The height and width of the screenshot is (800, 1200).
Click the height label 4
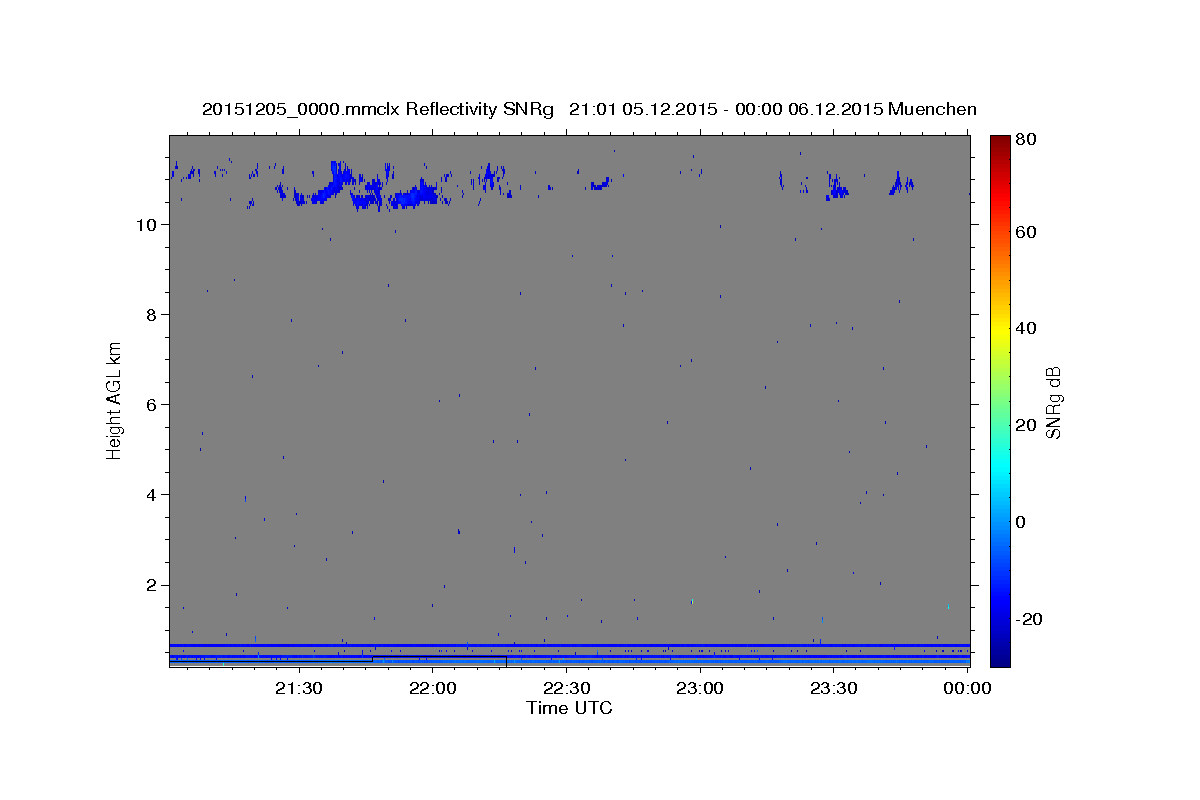(x=153, y=495)
